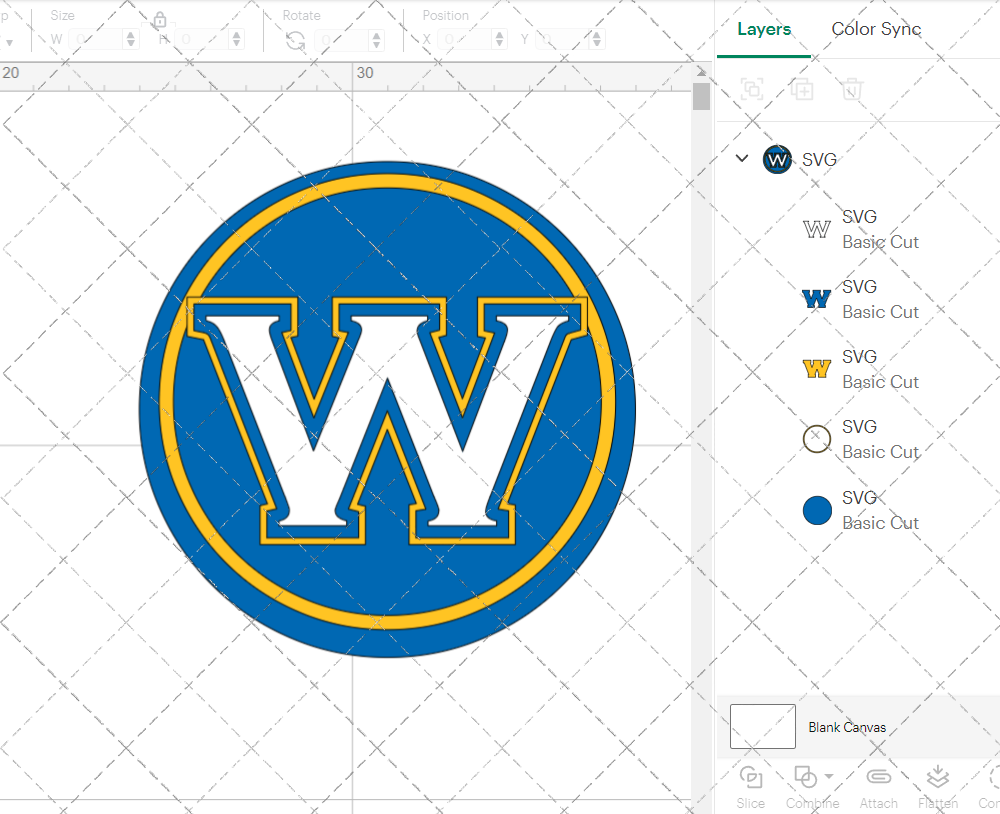Click the Delete trash icon
The height and width of the screenshot is (814, 1000).
click(x=851, y=89)
